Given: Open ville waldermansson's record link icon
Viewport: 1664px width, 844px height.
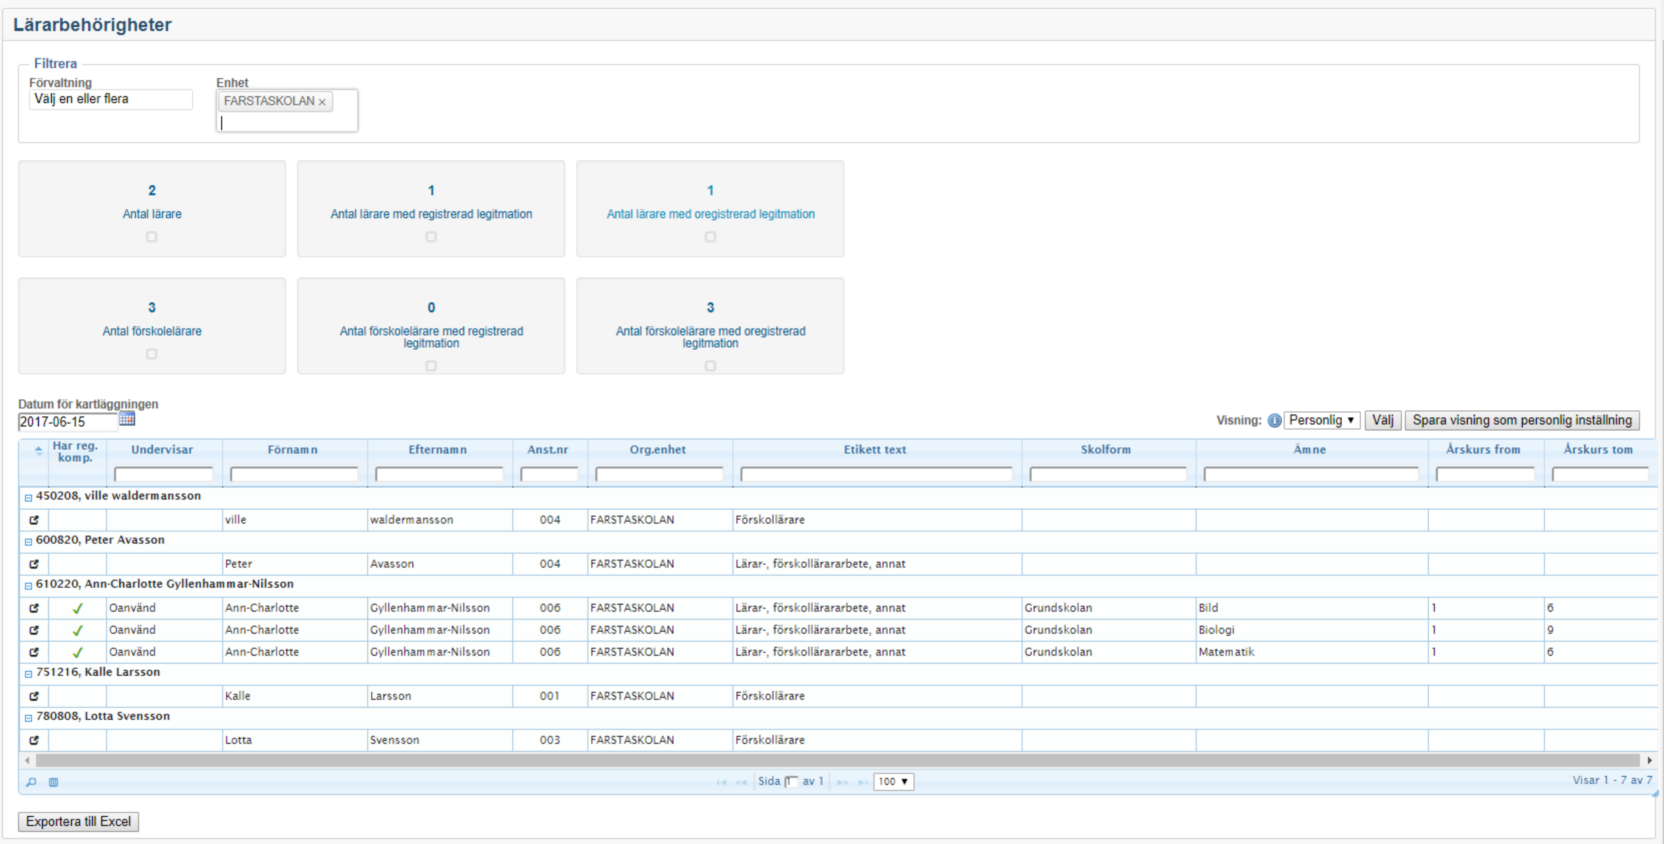Looking at the screenshot, I should click(x=33, y=520).
